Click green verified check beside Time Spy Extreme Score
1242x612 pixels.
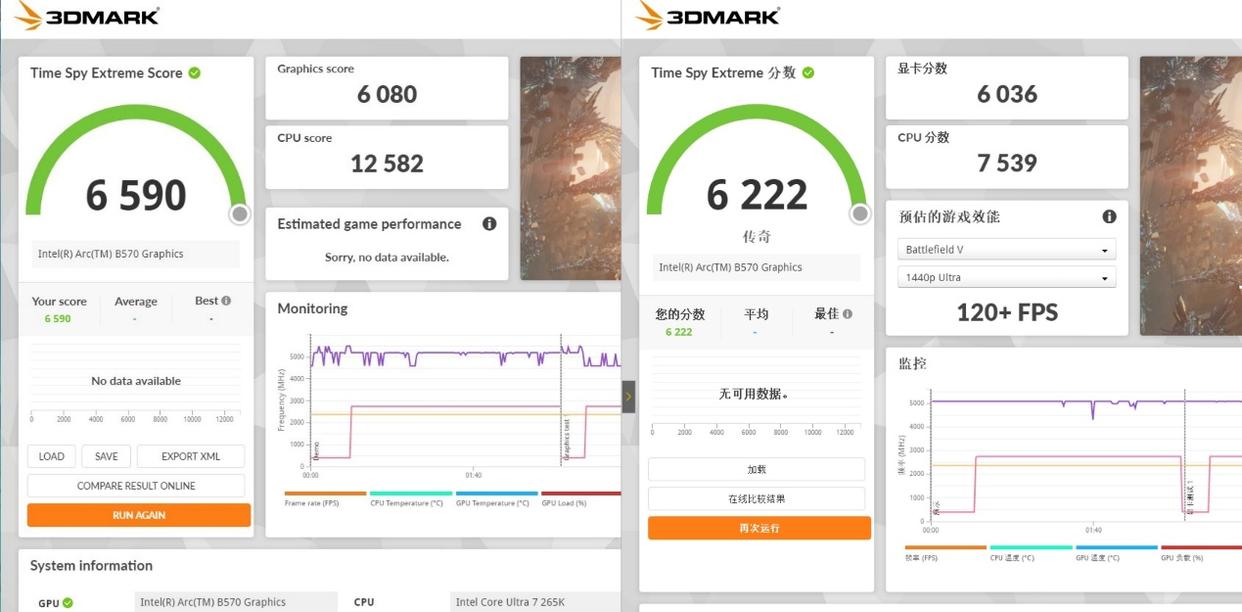click(194, 73)
